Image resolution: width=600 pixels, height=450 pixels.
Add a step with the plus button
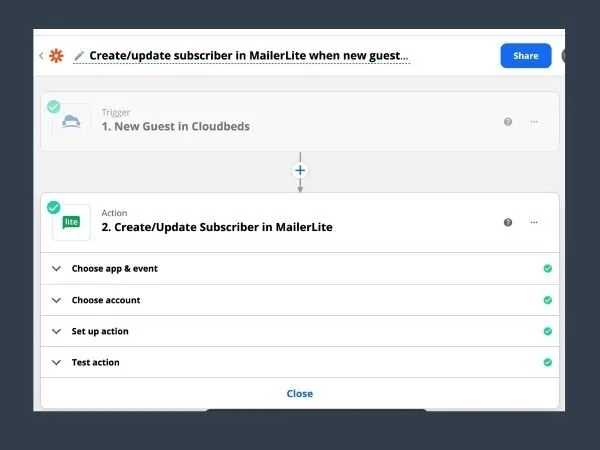299,171
